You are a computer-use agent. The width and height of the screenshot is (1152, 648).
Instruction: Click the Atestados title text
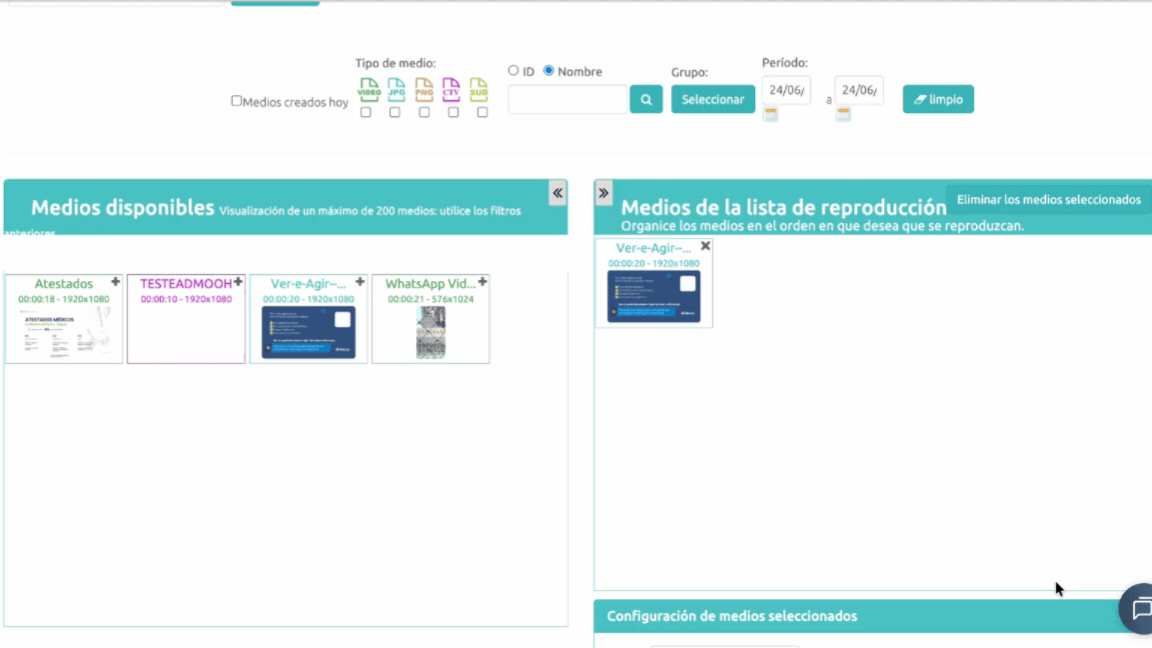click(x=64, y=284)
